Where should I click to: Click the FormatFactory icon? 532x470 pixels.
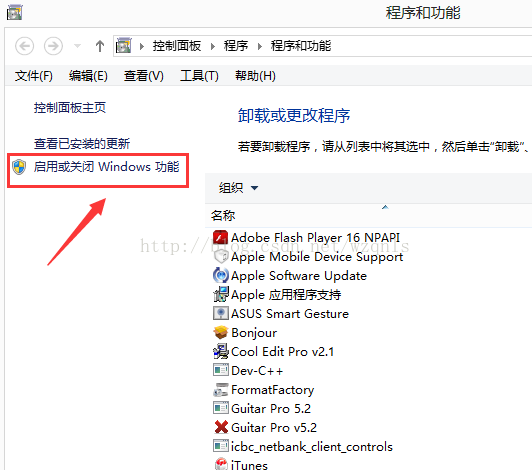221,389
